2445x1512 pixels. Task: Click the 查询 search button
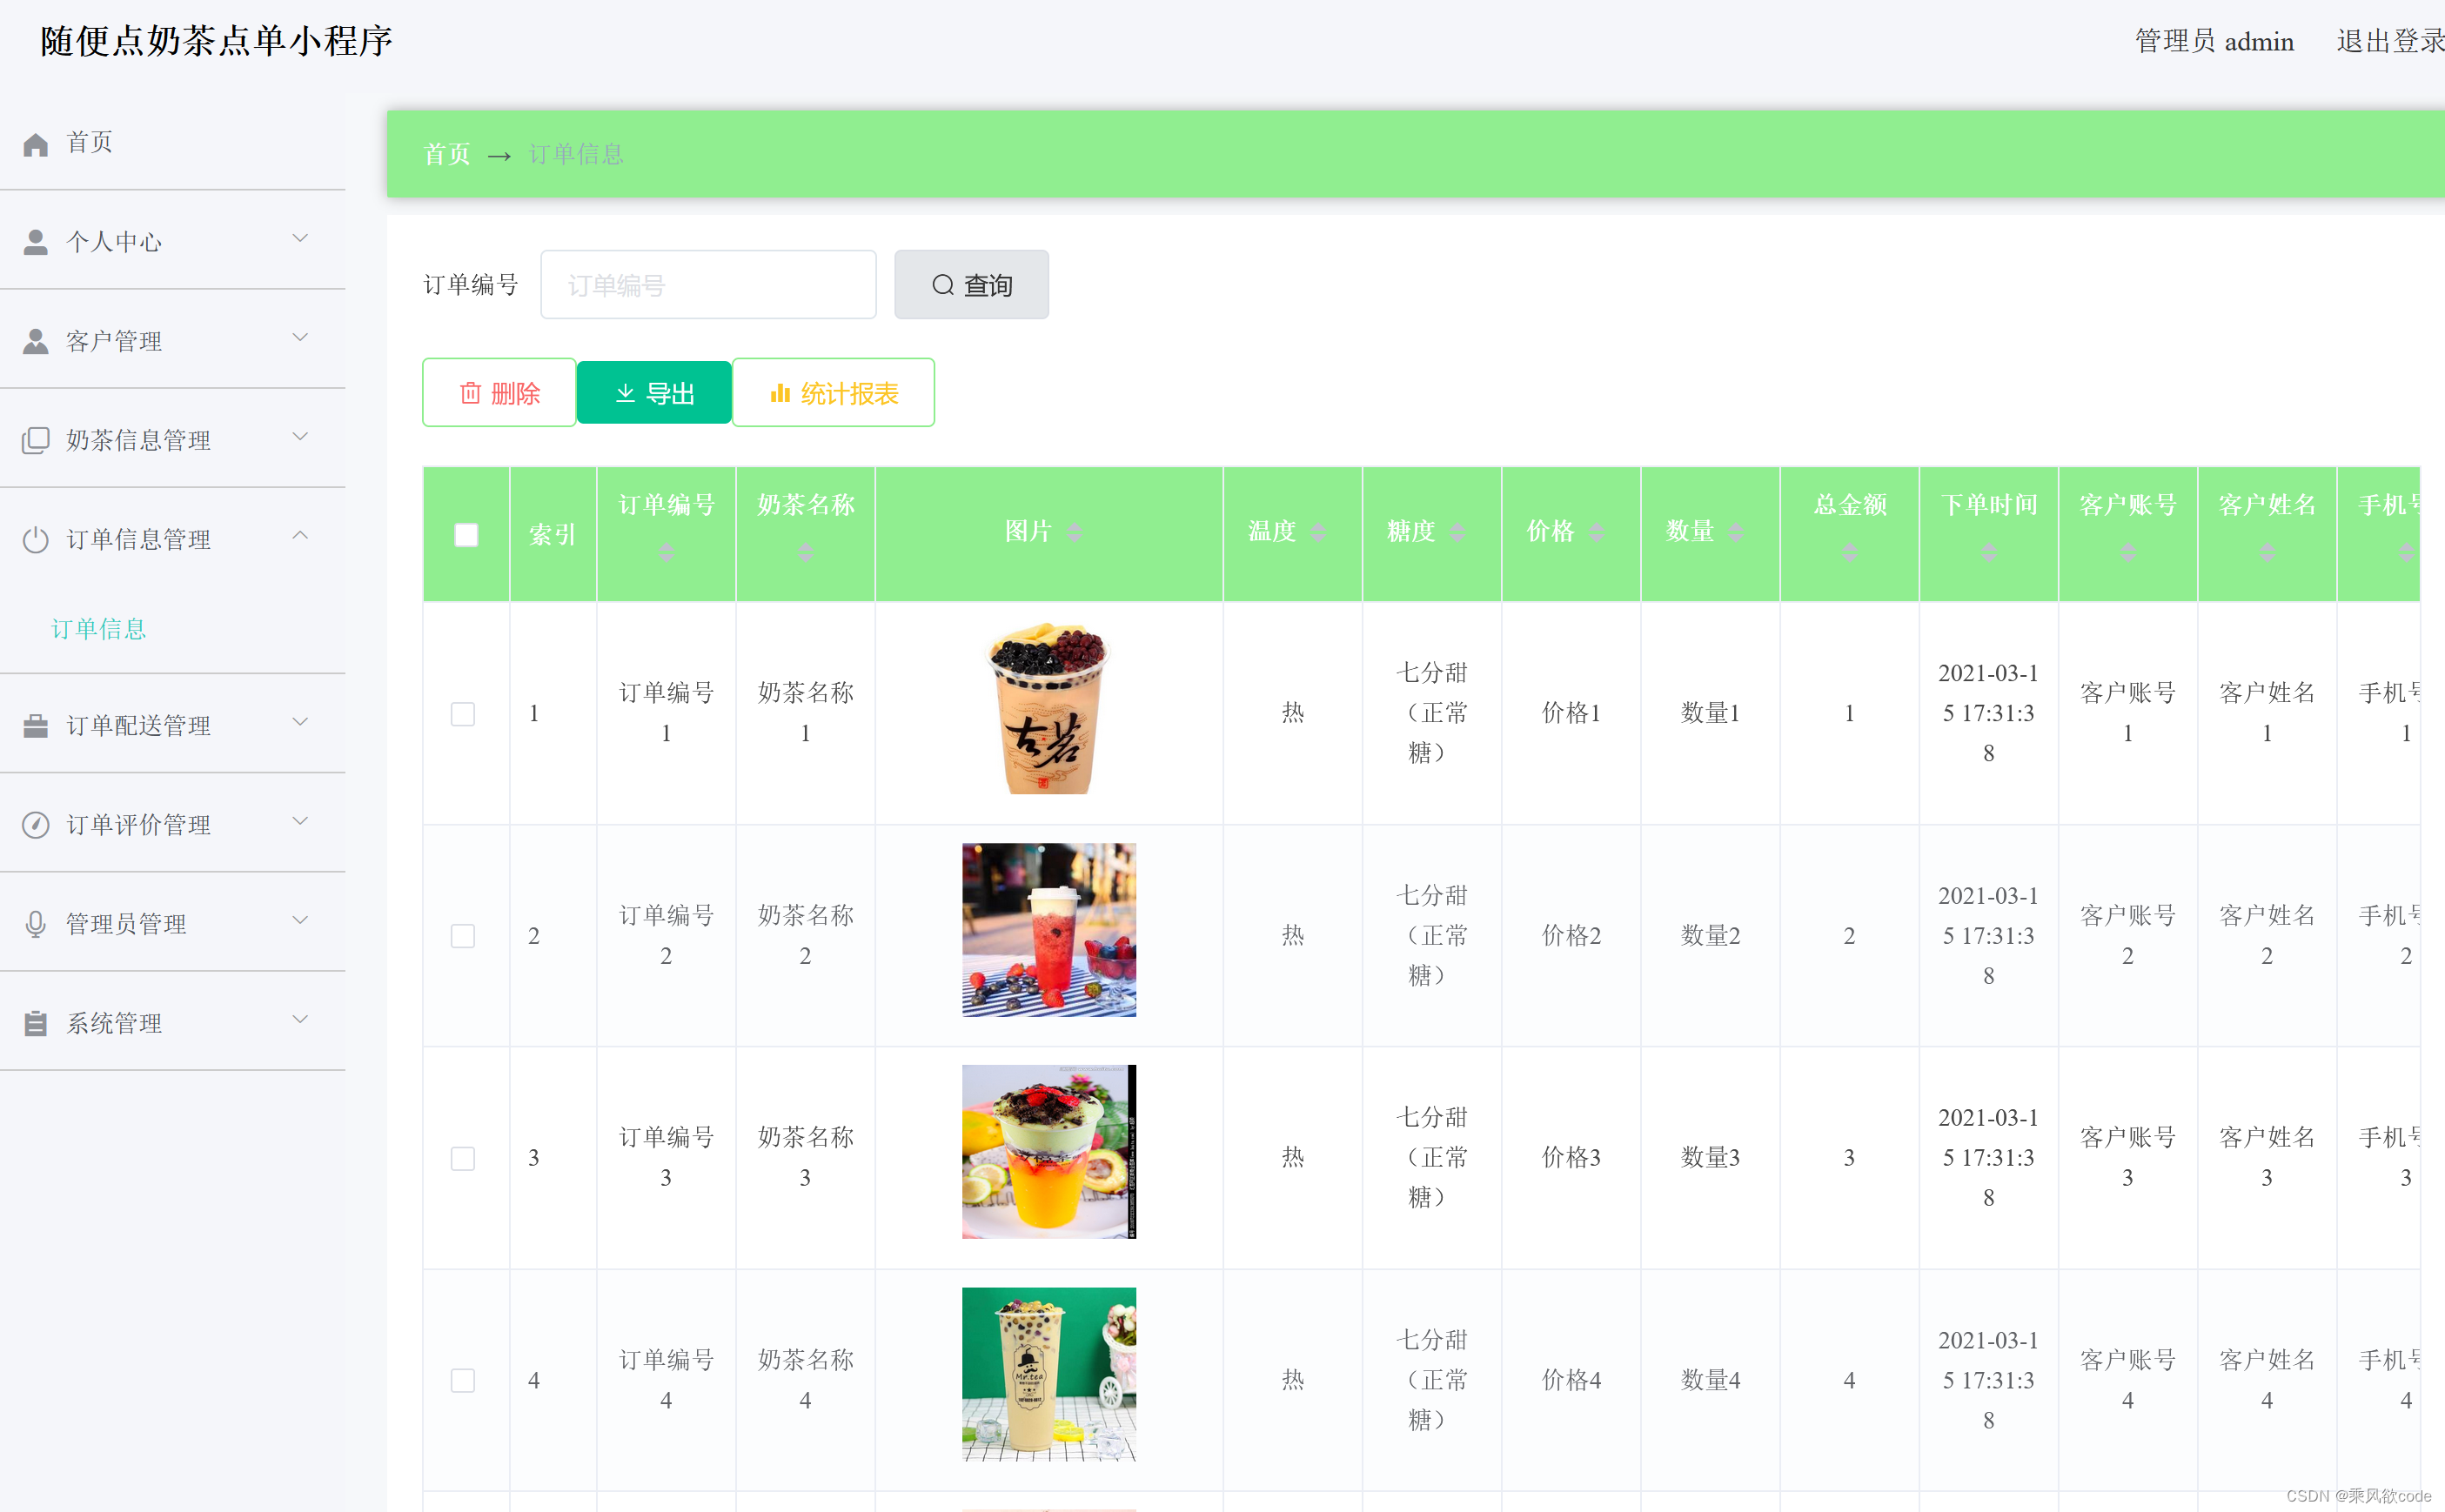tap(971, 285)
